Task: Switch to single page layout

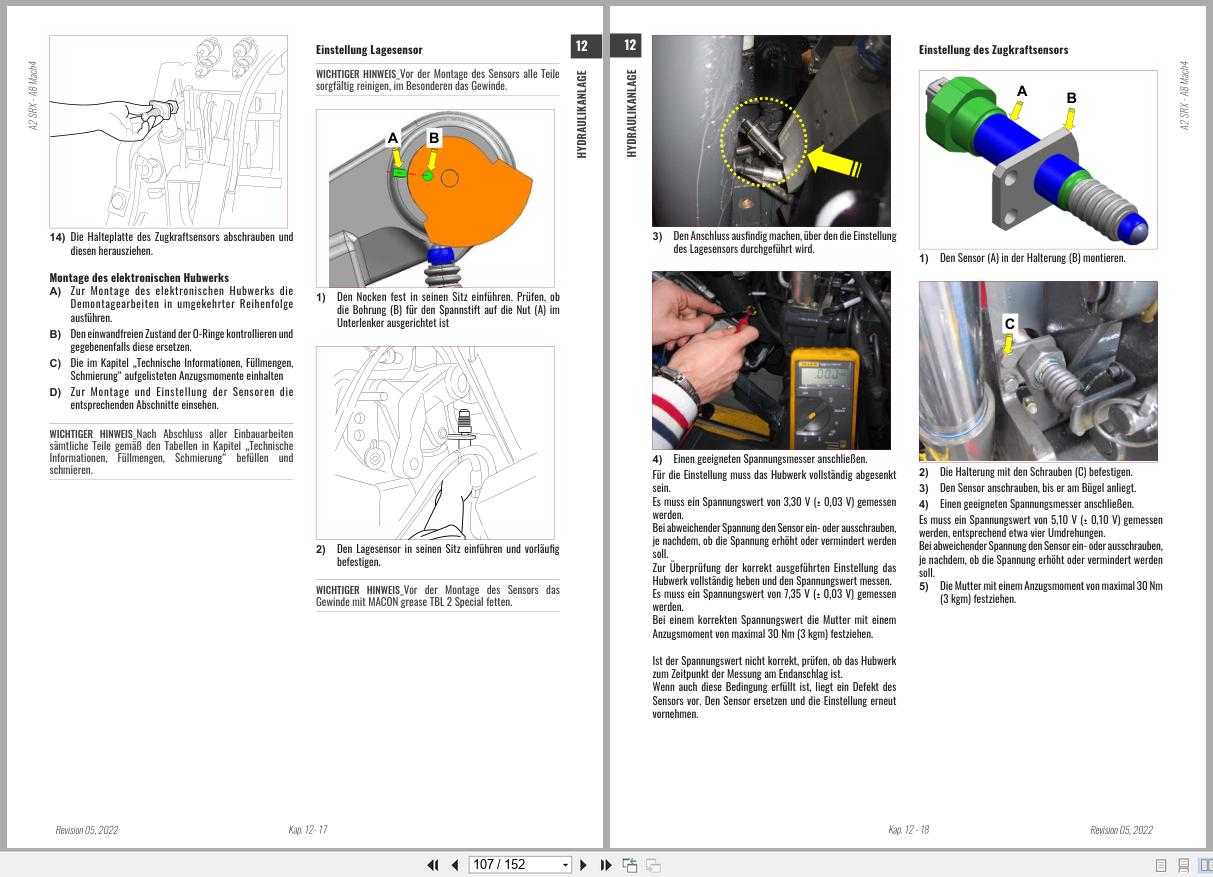Action: [x=1161, y=865]
